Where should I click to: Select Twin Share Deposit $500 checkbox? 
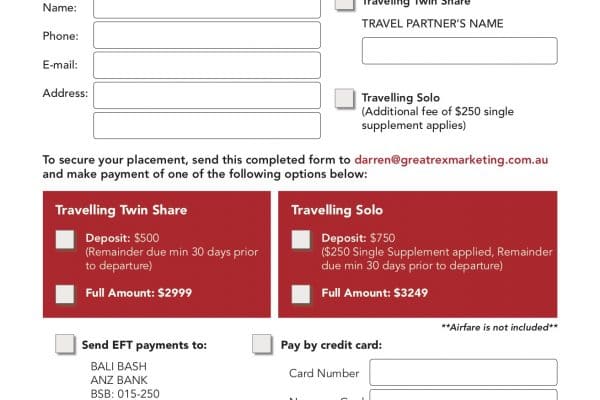pyautogui.click(x=65, y=240)
